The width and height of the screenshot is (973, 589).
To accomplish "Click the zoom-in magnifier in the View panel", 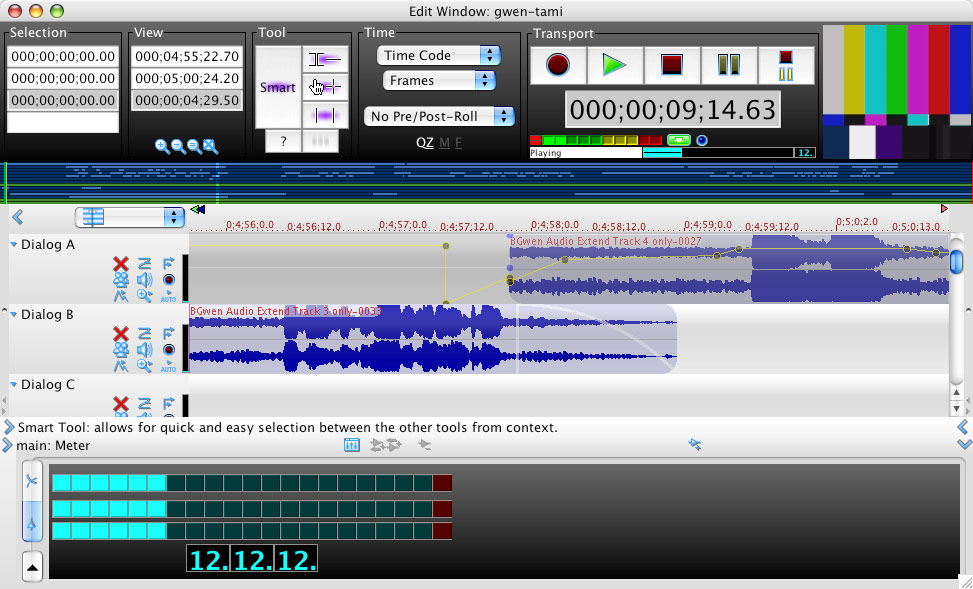I will coord(163,146).
